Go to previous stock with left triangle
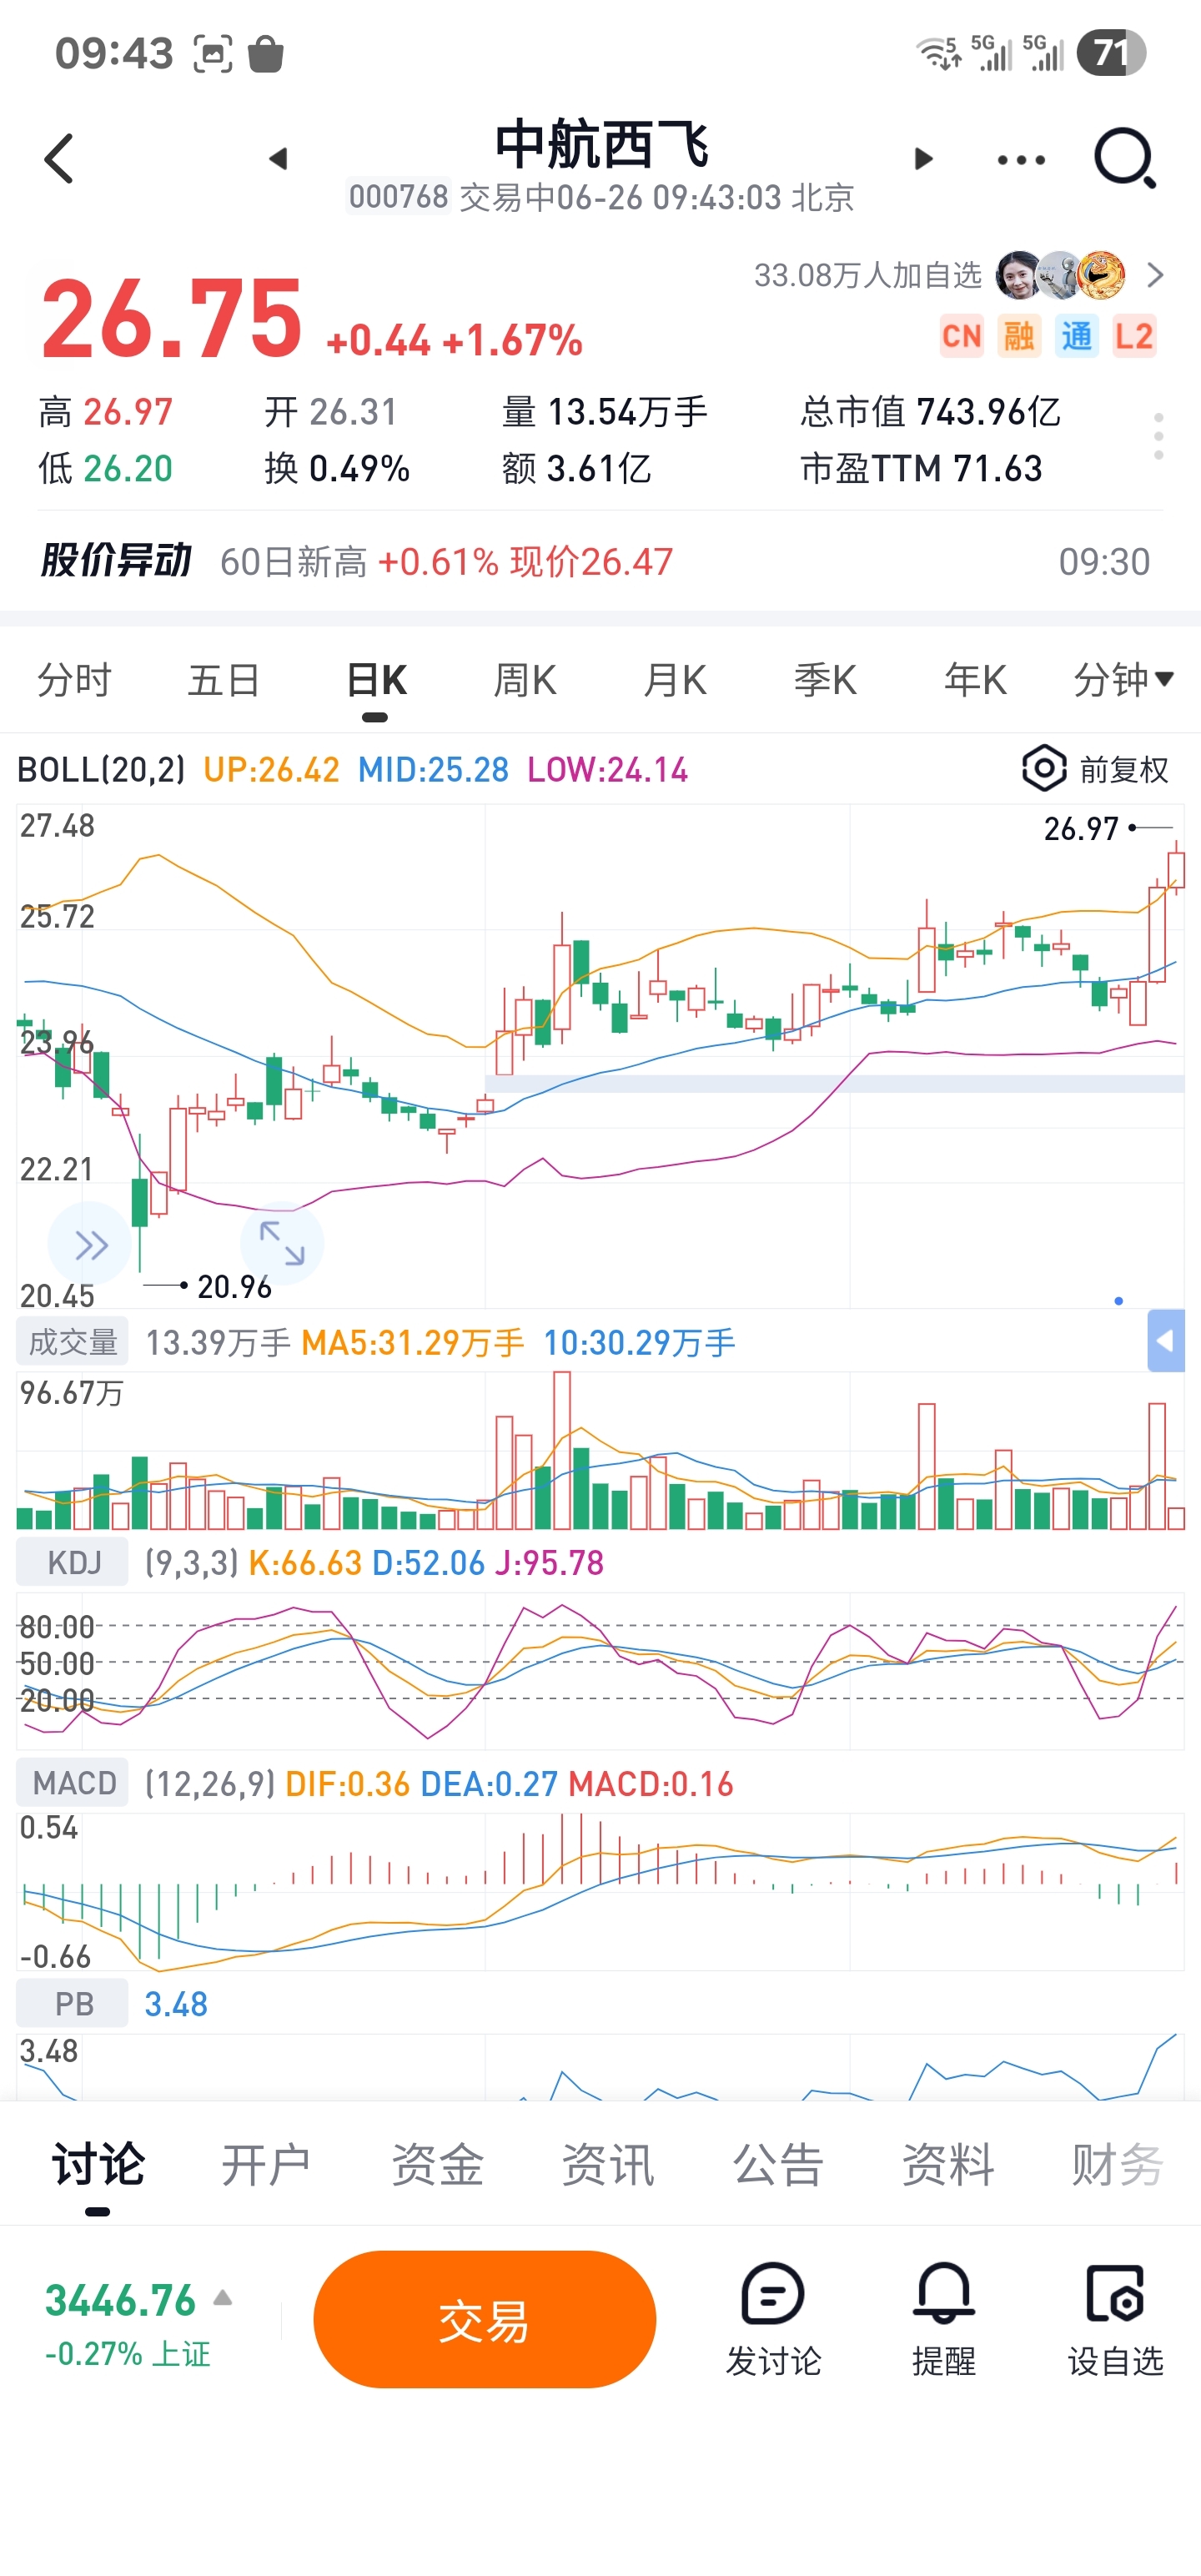Image resolution: width=1201 pixels, height=2576 pixels. point(278,158)
